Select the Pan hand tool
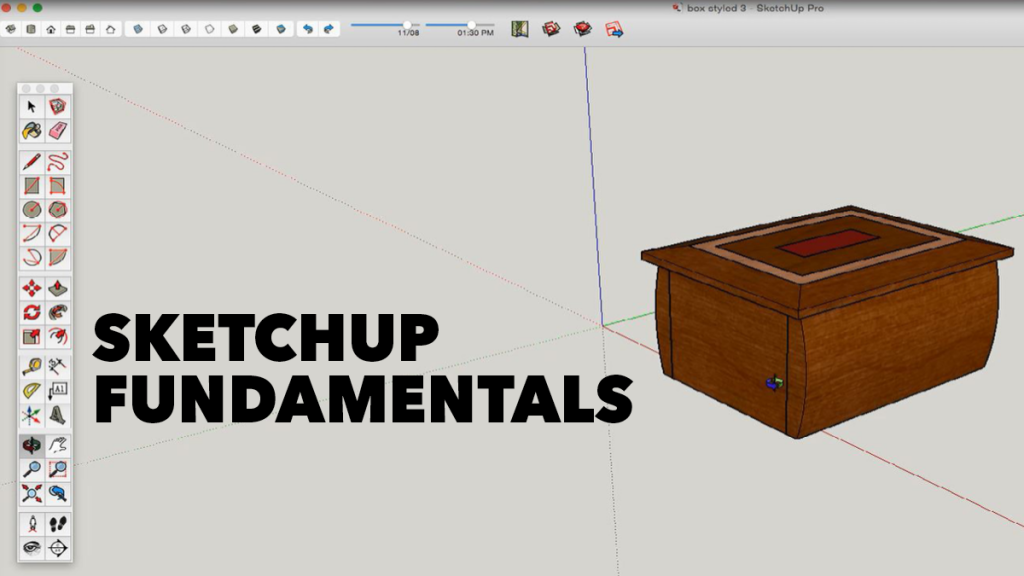This screenshot has height=576, width=1024. [57, 445]
